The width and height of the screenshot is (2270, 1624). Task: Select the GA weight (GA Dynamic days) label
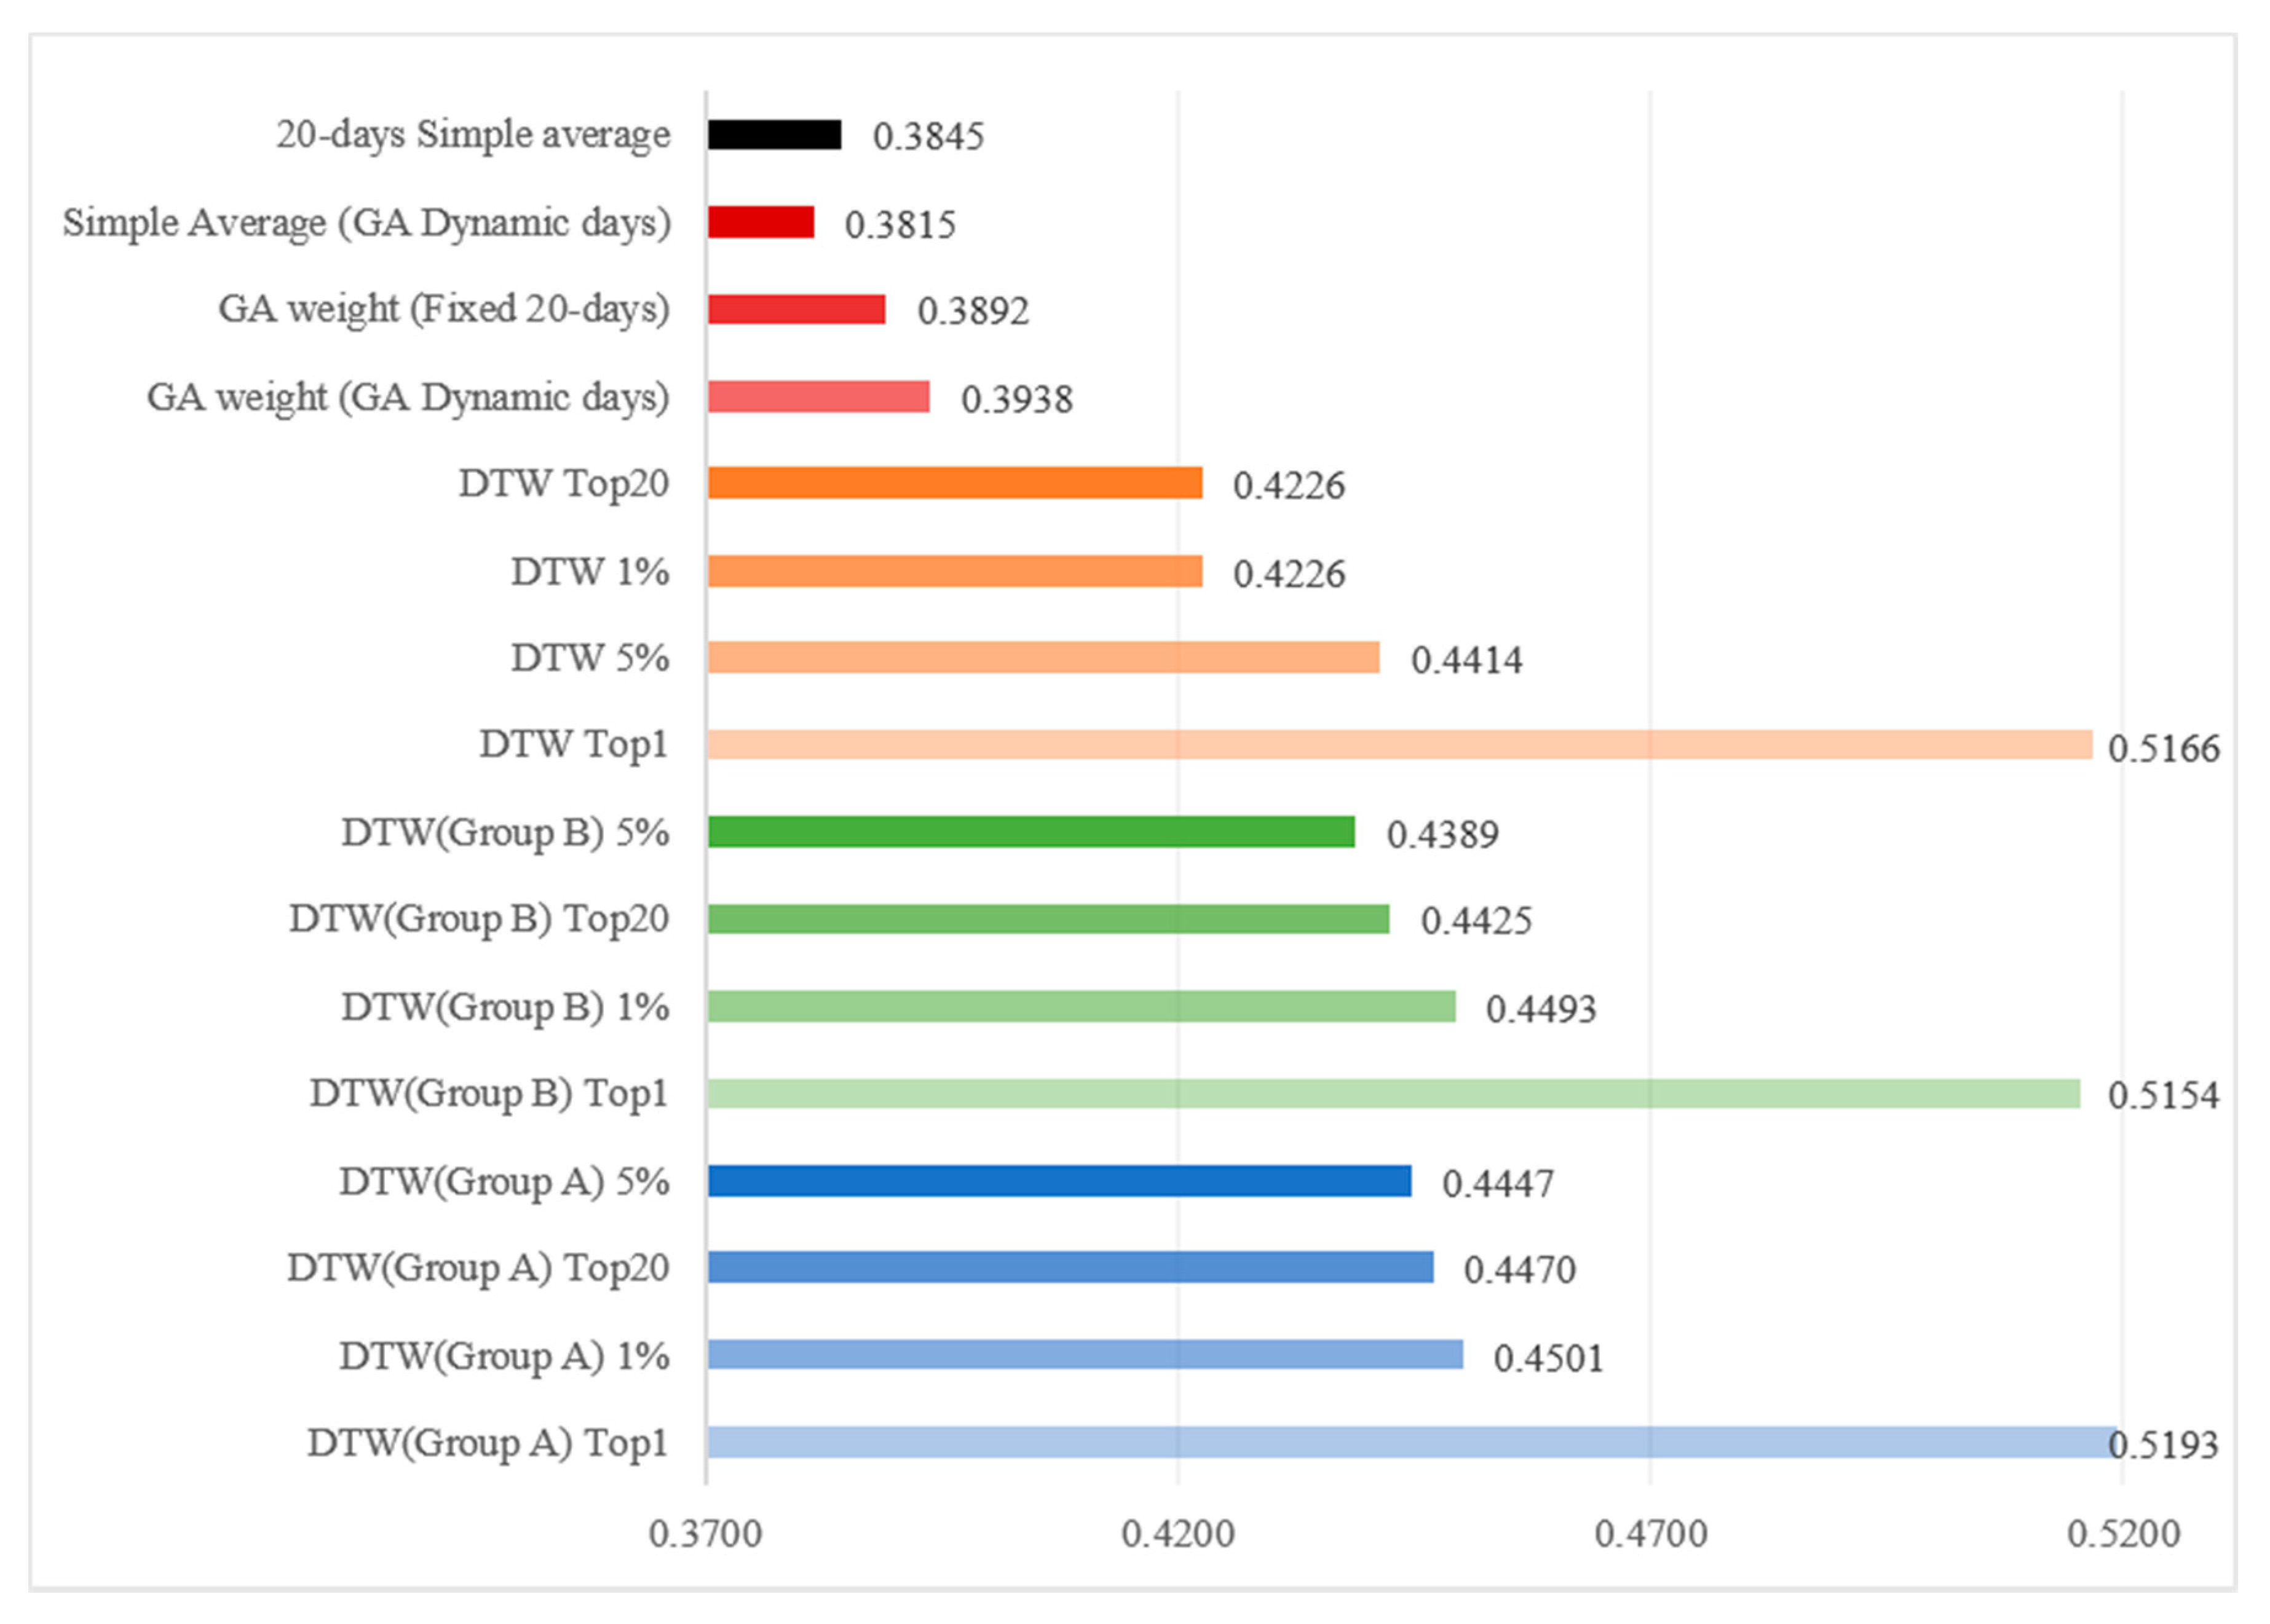tap(408, 397)
